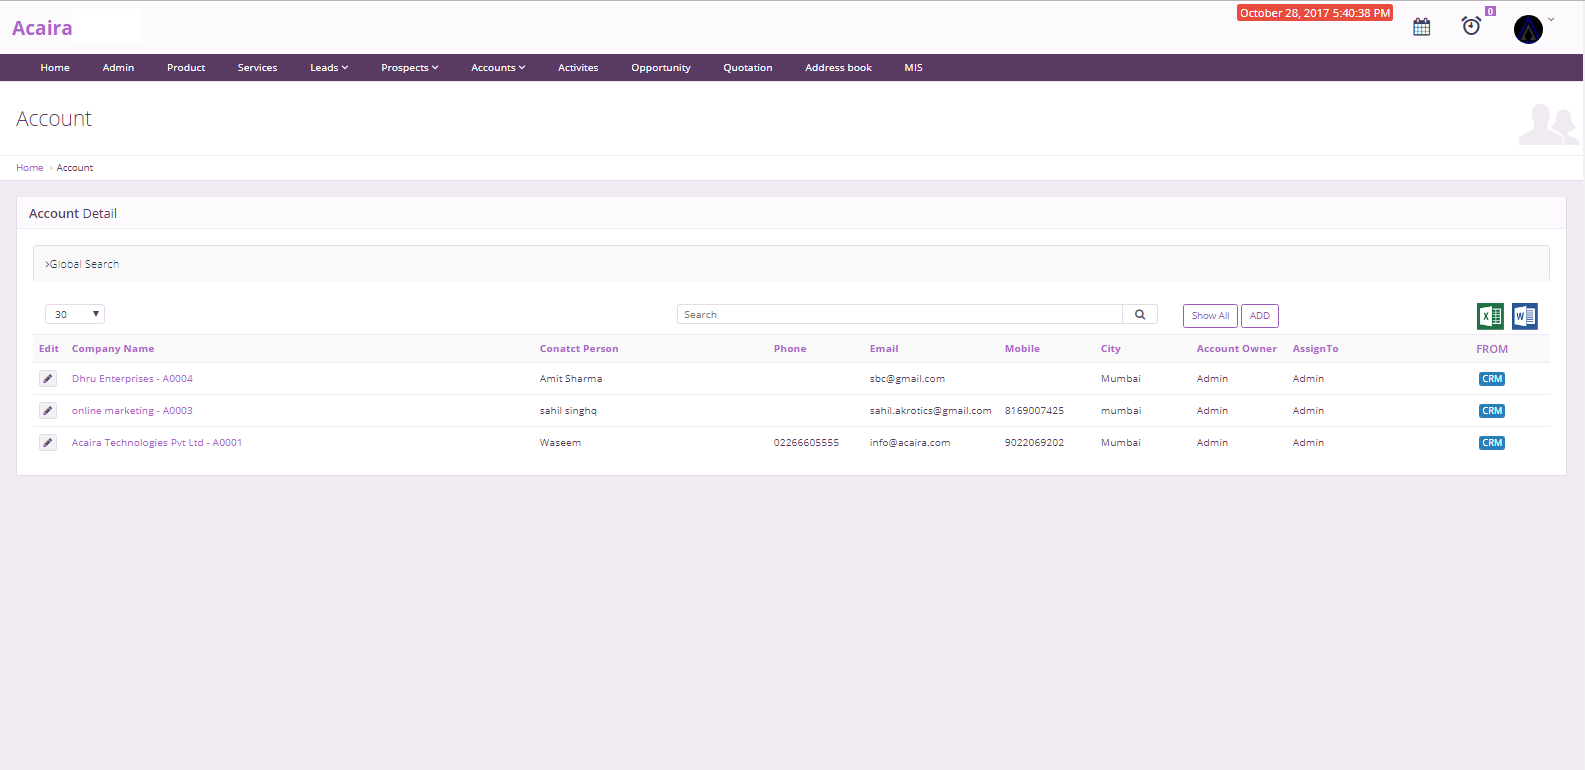The height and width of the screenshot is (770, 1585).
Task: Open the page size dropdown showing 30
Action: [x=75, y=315]
